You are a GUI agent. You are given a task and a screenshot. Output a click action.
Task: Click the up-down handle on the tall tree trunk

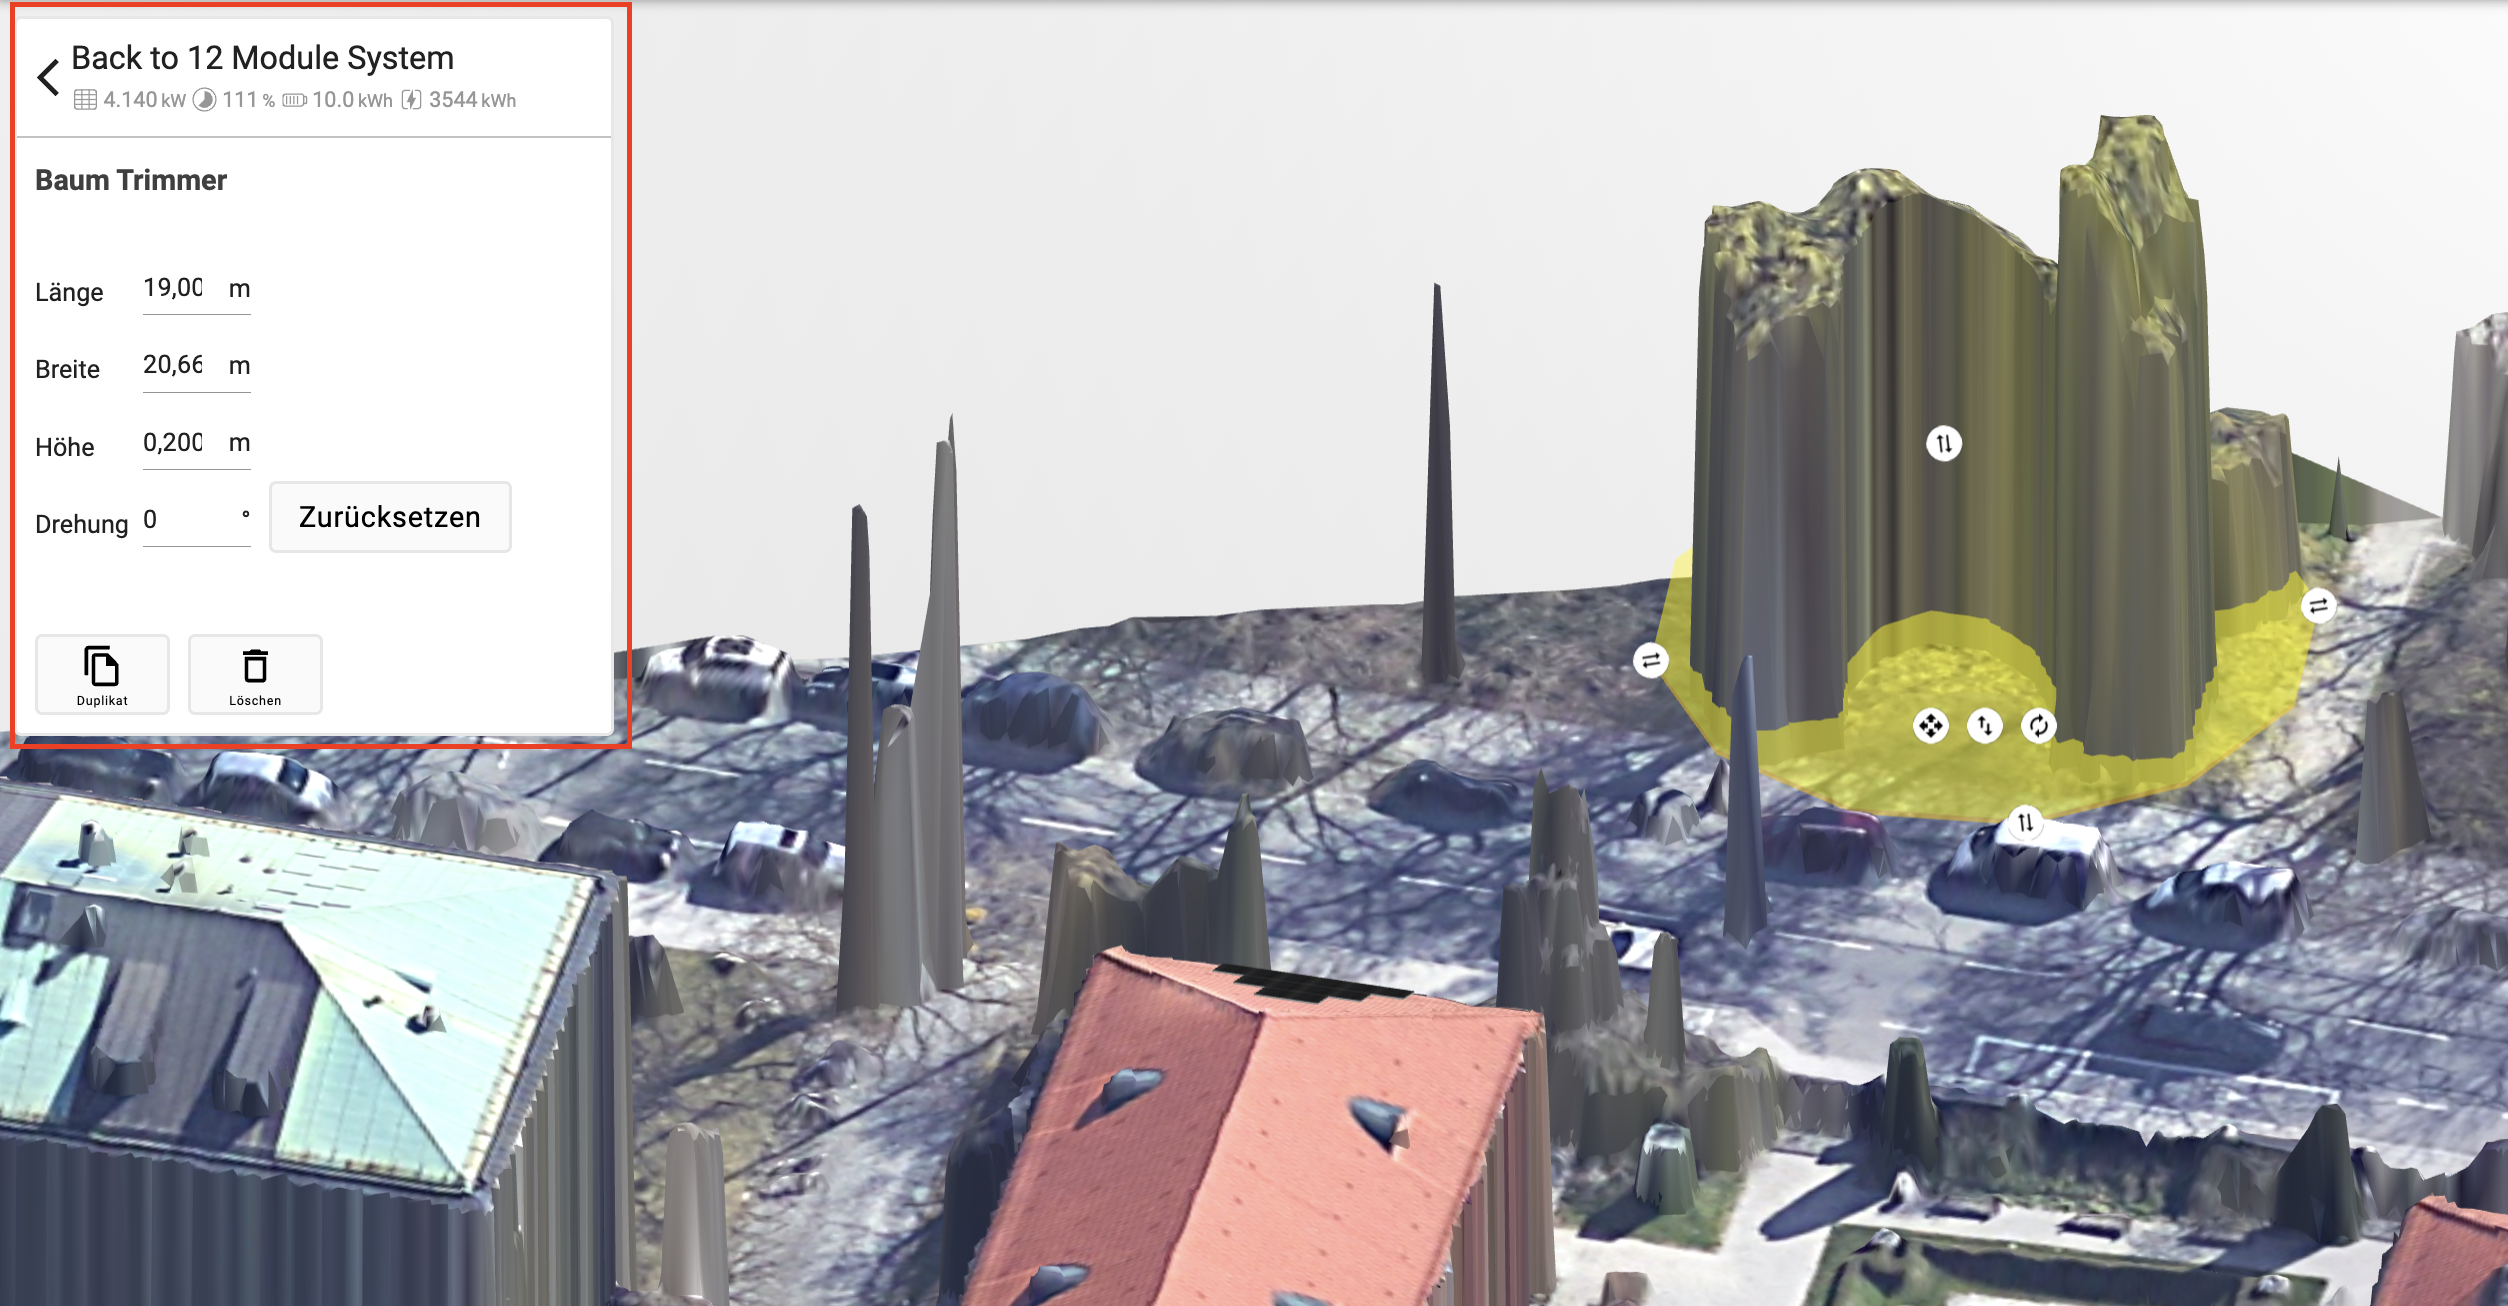pyautogui.click(x=1944, y=443)
